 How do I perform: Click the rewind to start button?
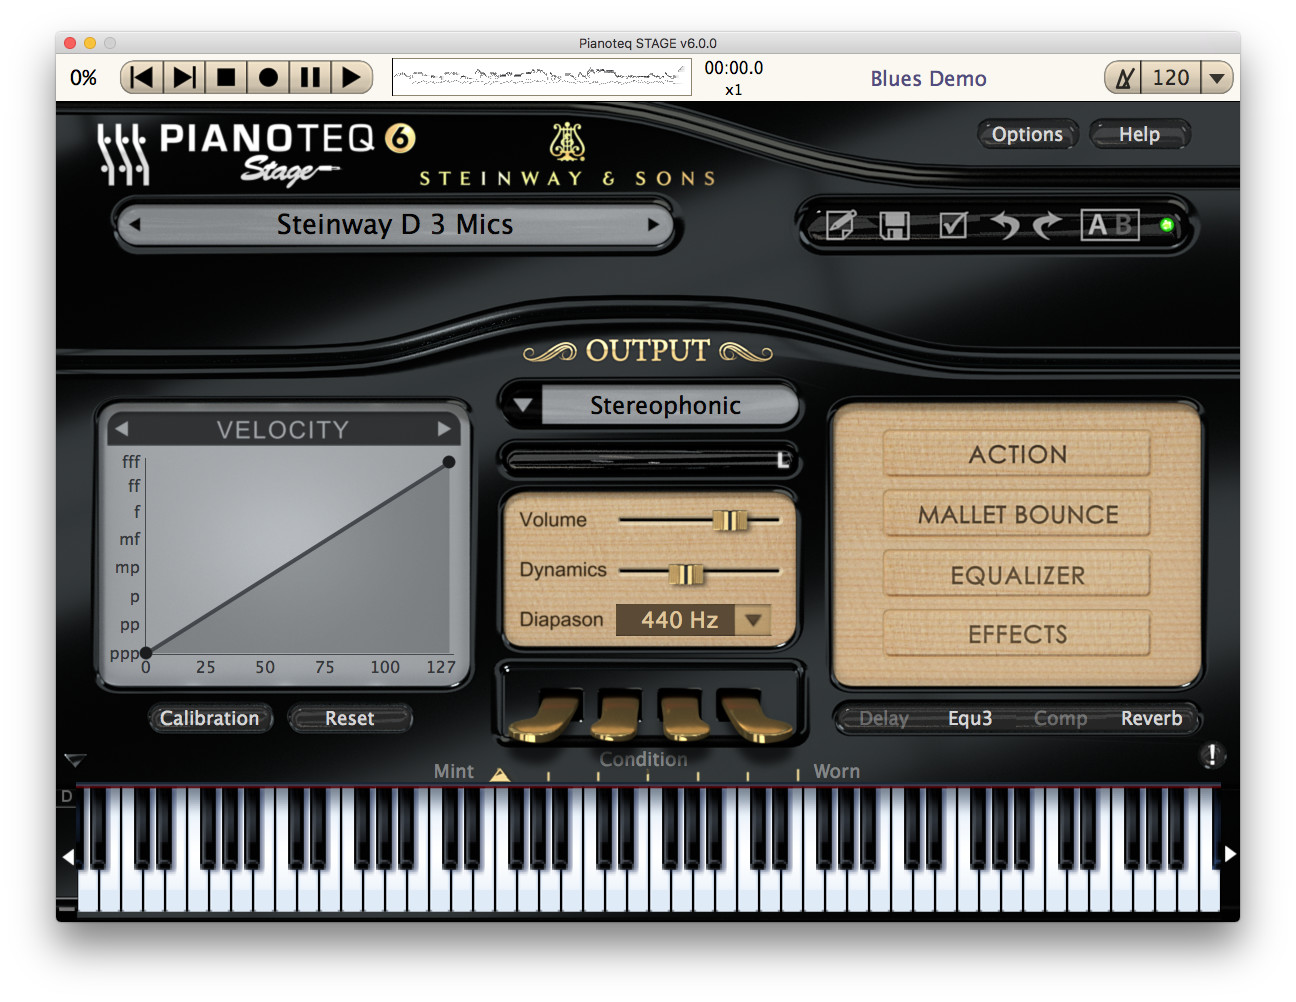click(142, 78)
